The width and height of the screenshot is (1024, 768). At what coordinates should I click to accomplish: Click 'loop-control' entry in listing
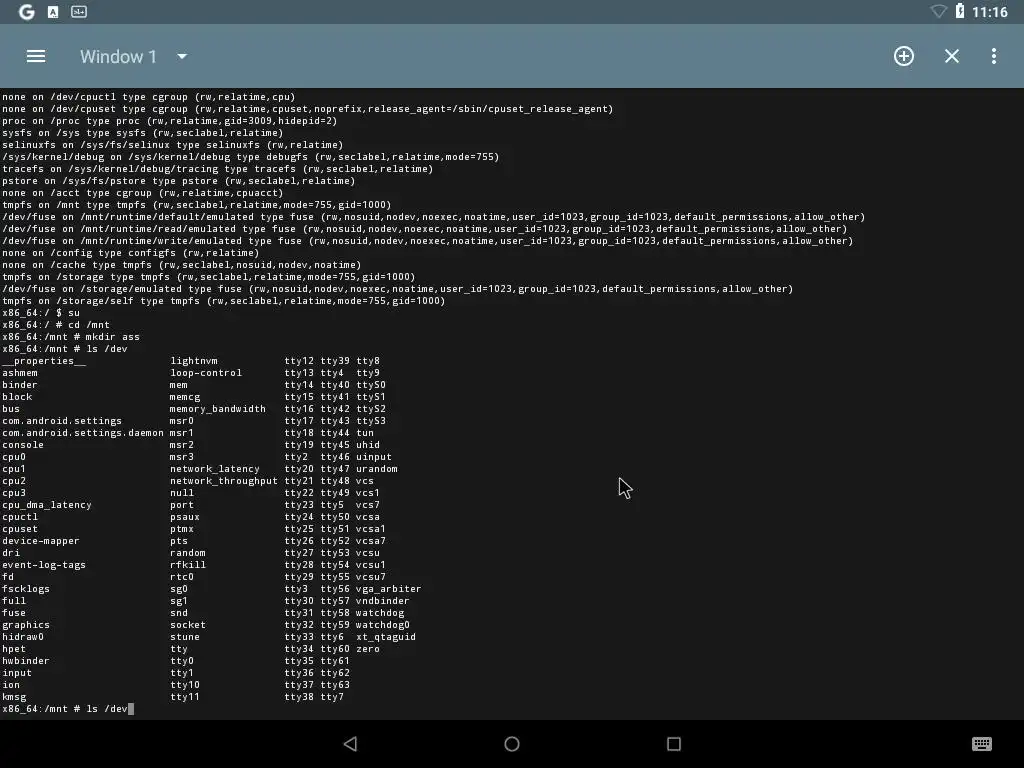coord(206,373)
